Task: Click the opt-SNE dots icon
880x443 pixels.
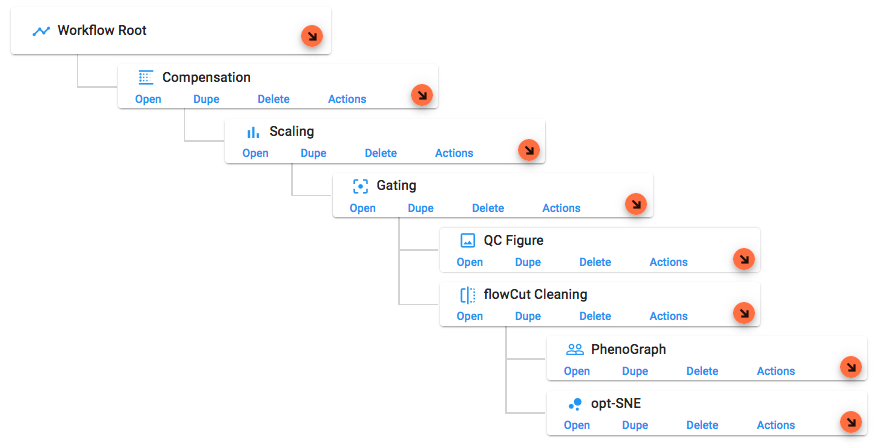Action: coord(575,404)
